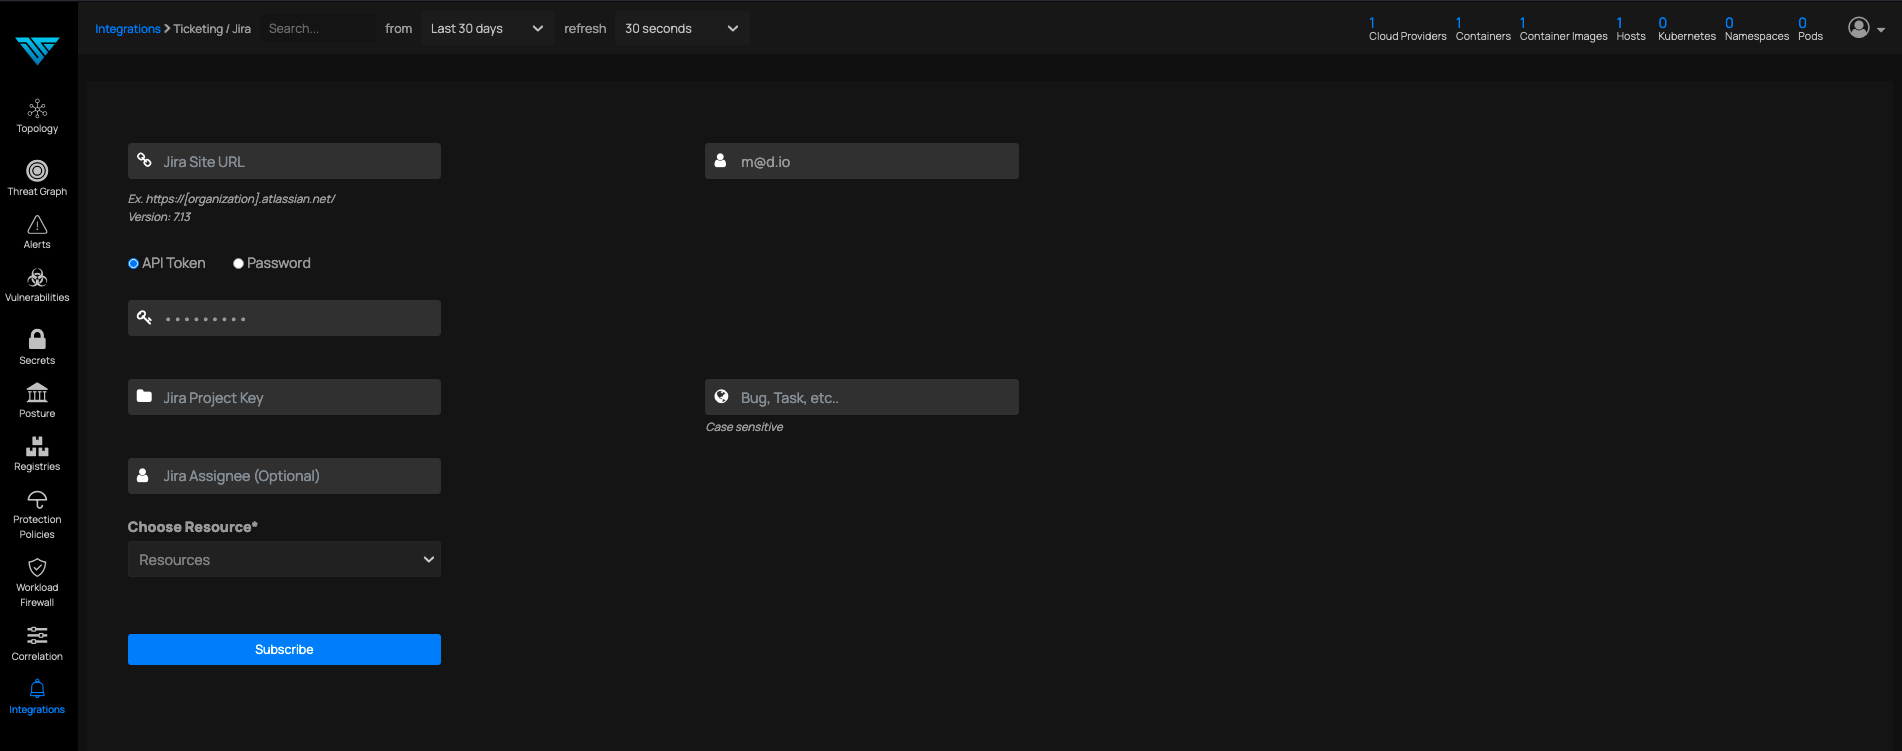
Task: Focus the Jira Site URL input
Action: point(284,161)
